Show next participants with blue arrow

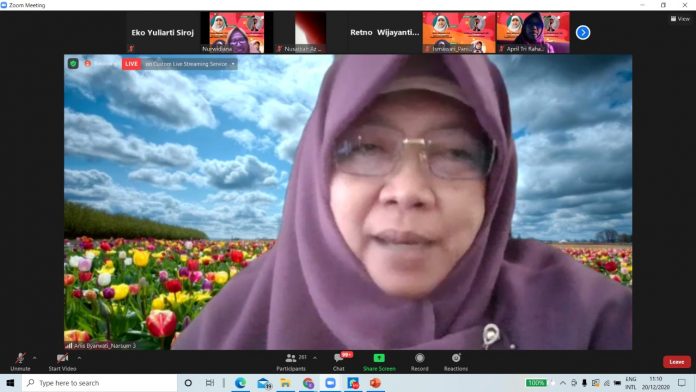(x=583, y=32)
